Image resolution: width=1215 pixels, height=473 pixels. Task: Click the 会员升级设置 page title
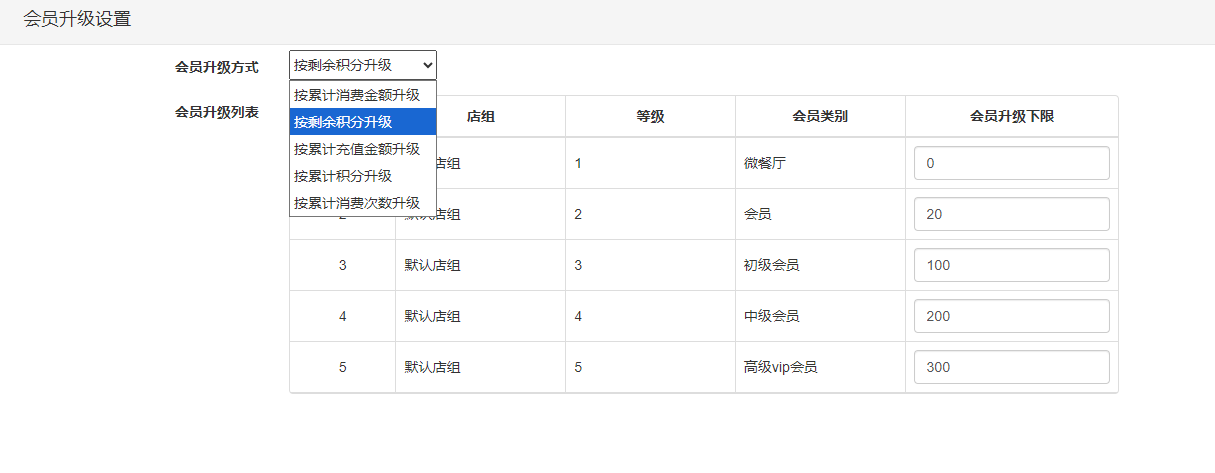[x=77, y=19]
